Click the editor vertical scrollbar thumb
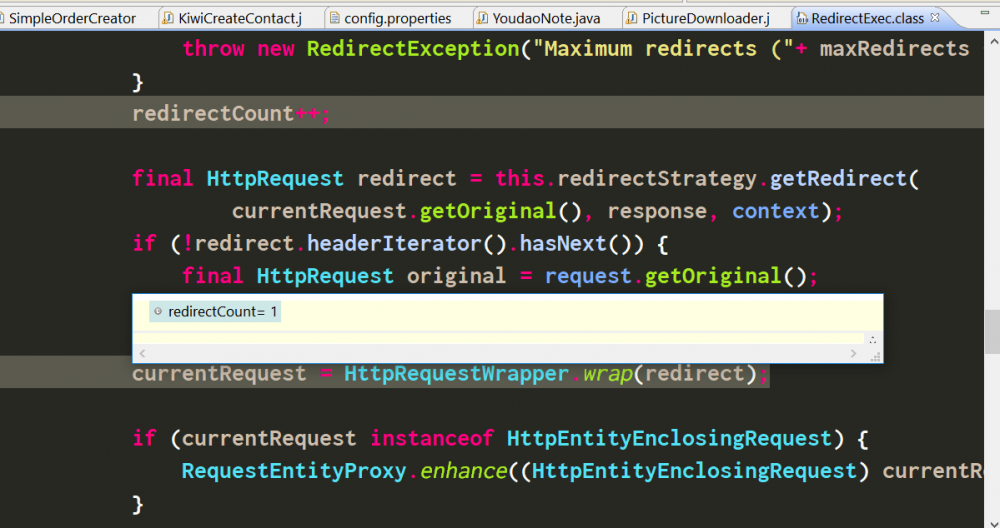This screenshot has width=1000, height=528. [992, 331]
